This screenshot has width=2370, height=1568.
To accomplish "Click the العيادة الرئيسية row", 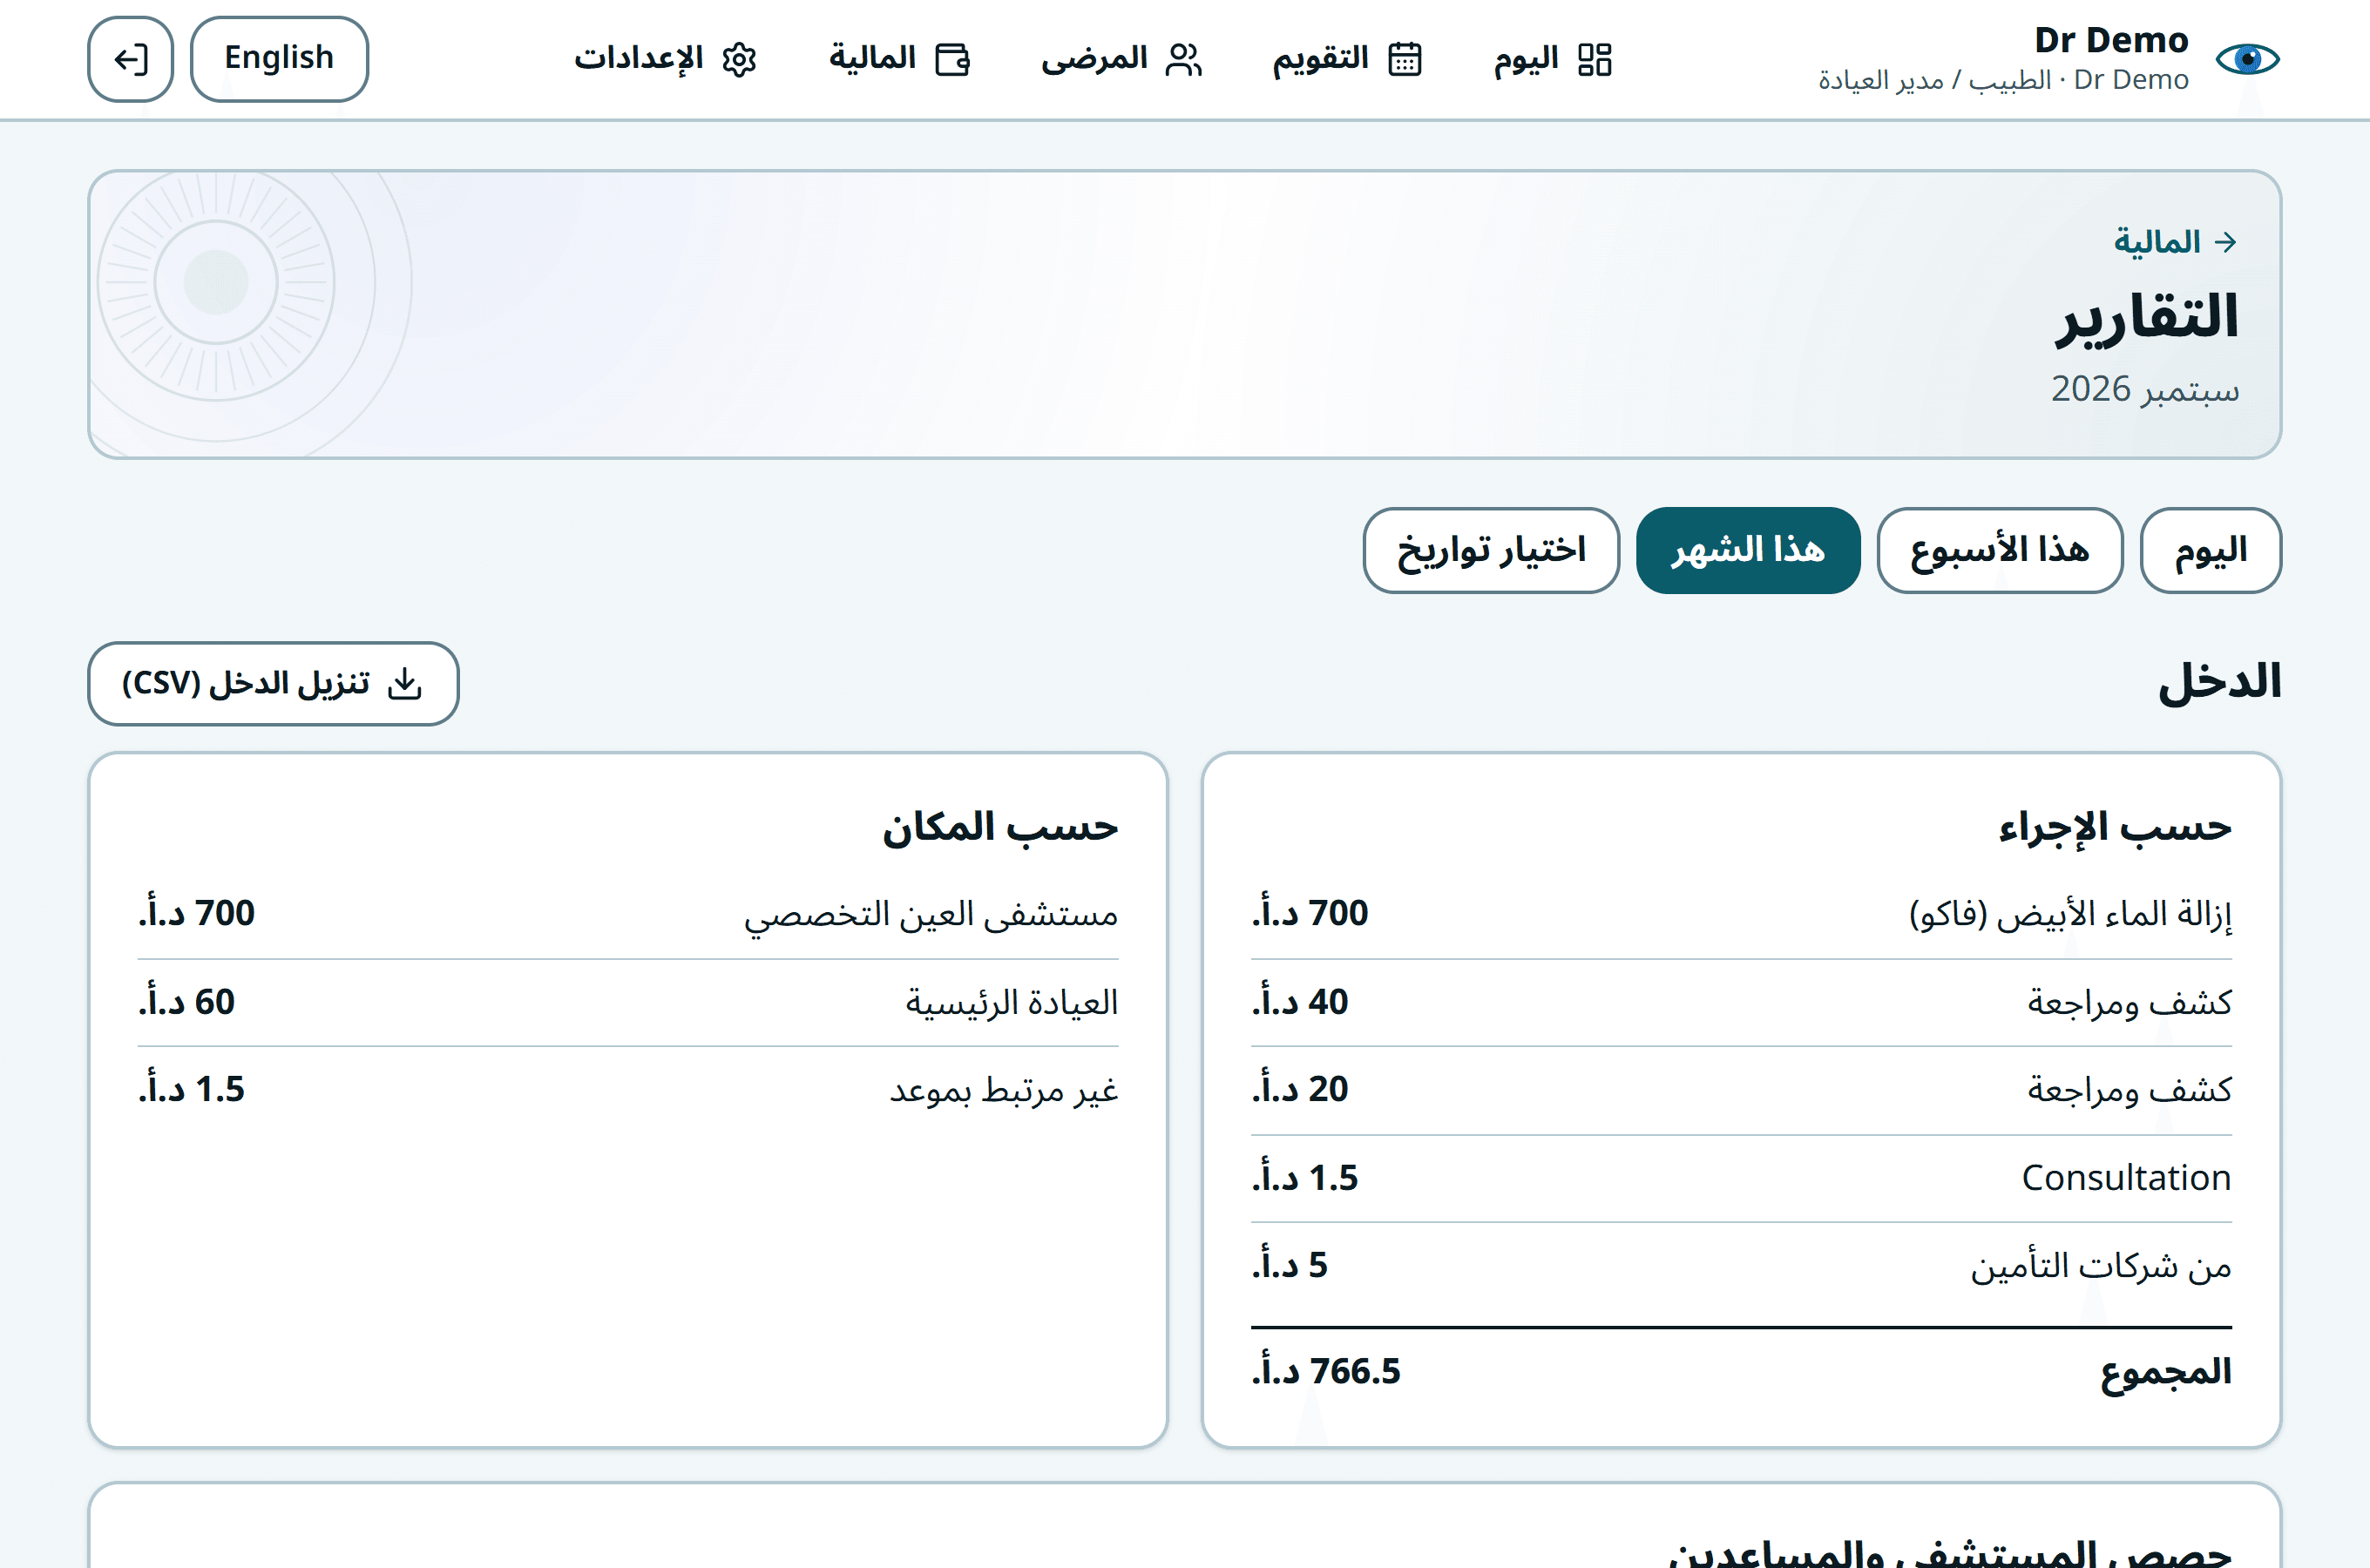I will pyautogui.click(x=628, y=1002).
